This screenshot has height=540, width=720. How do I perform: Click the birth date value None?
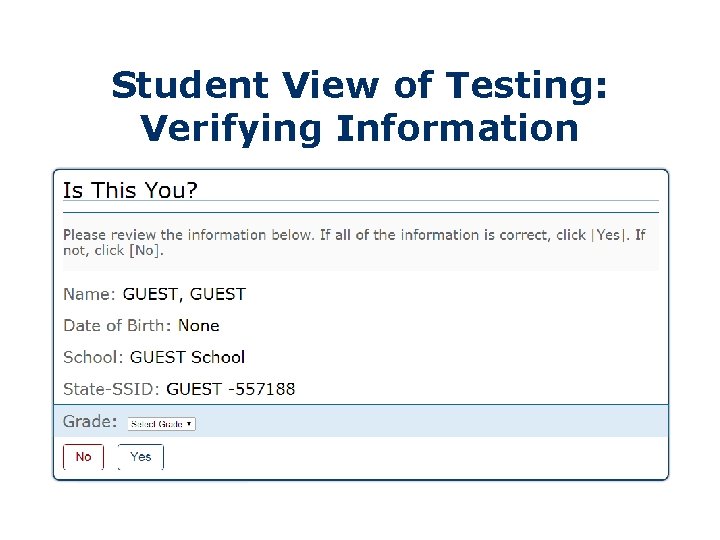point(199,326)
